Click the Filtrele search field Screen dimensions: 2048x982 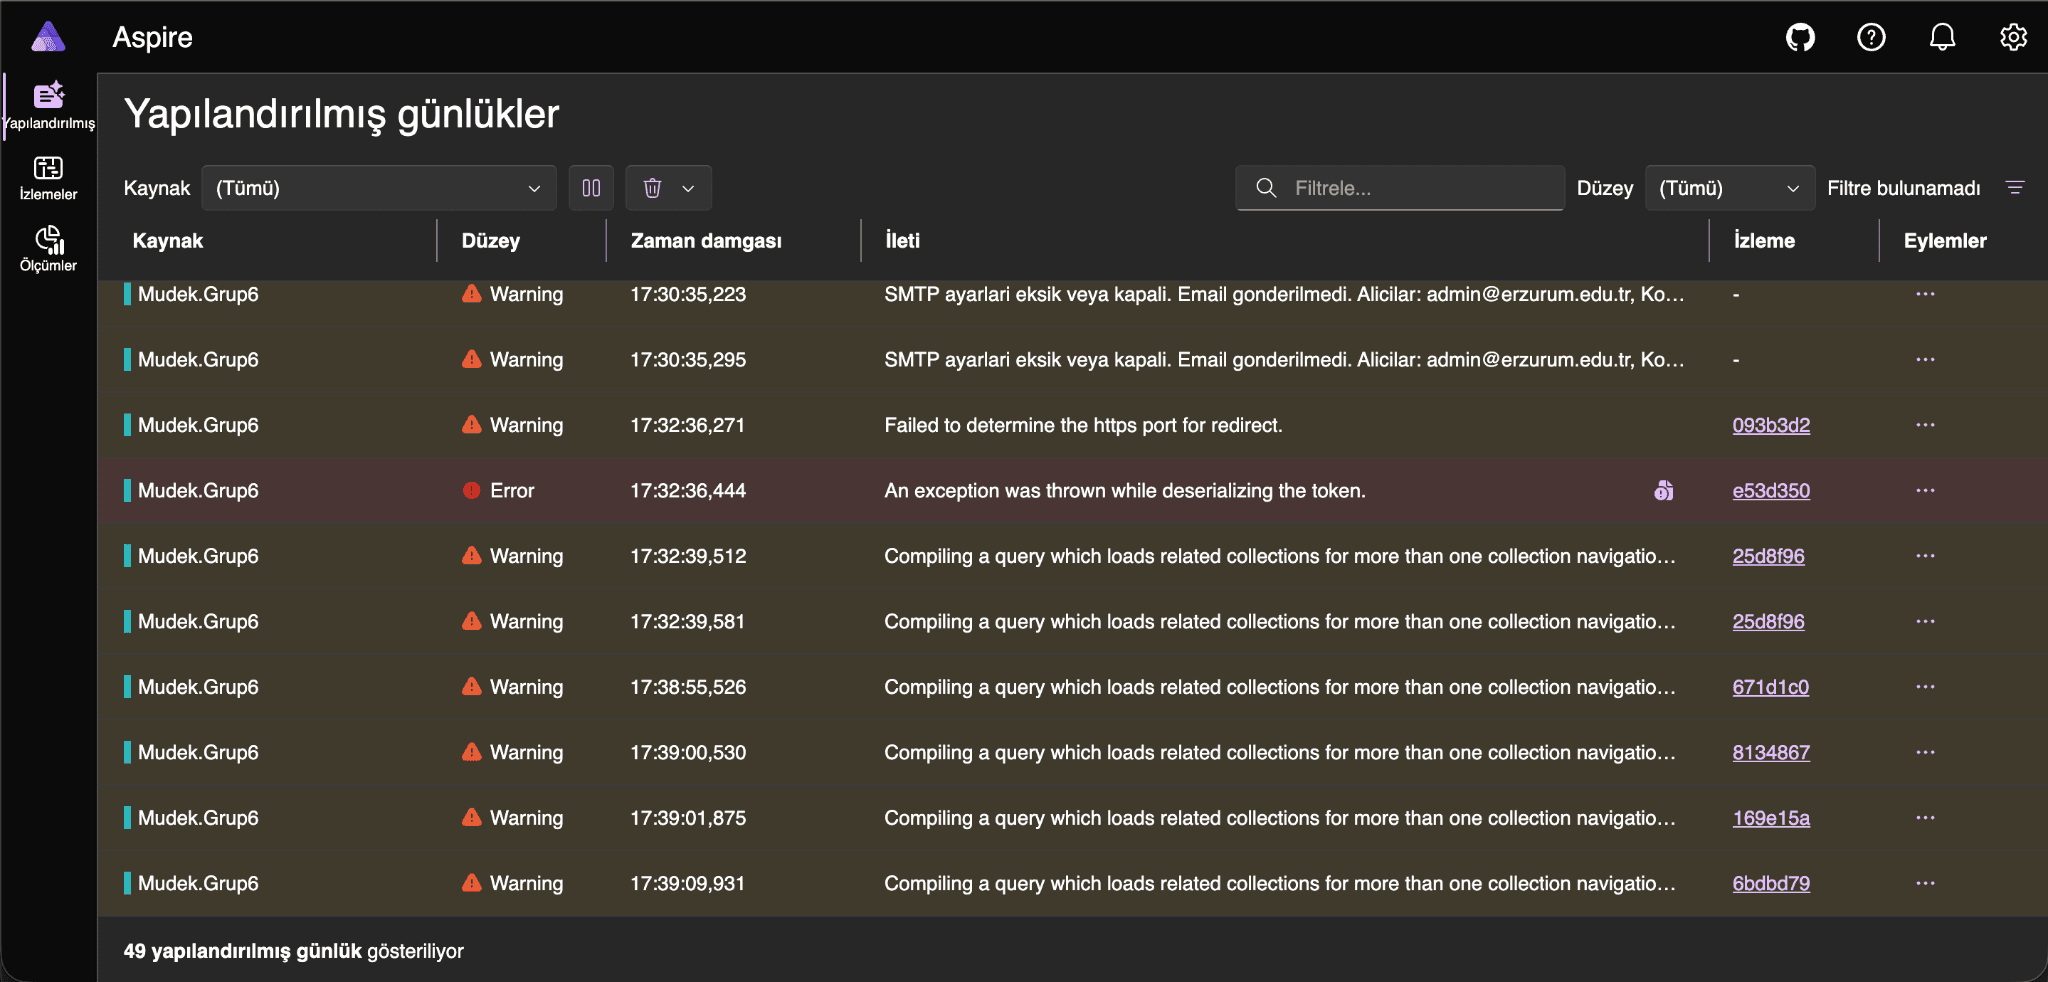coord(1400,188)
